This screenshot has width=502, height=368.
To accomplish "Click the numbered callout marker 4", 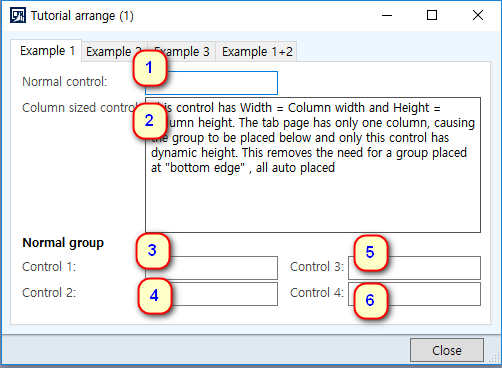I will [155, 296].
